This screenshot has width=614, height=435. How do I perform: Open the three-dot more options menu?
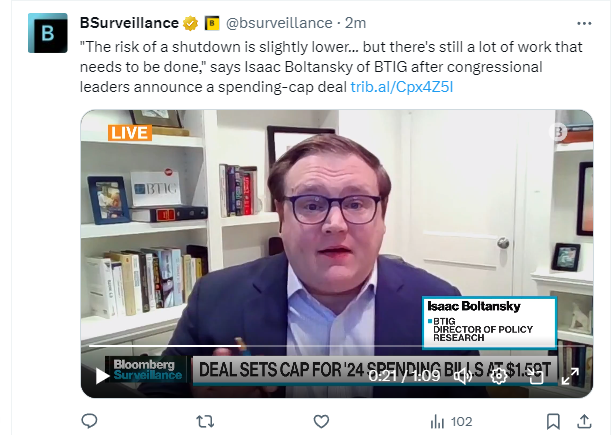tap(584, 23)
